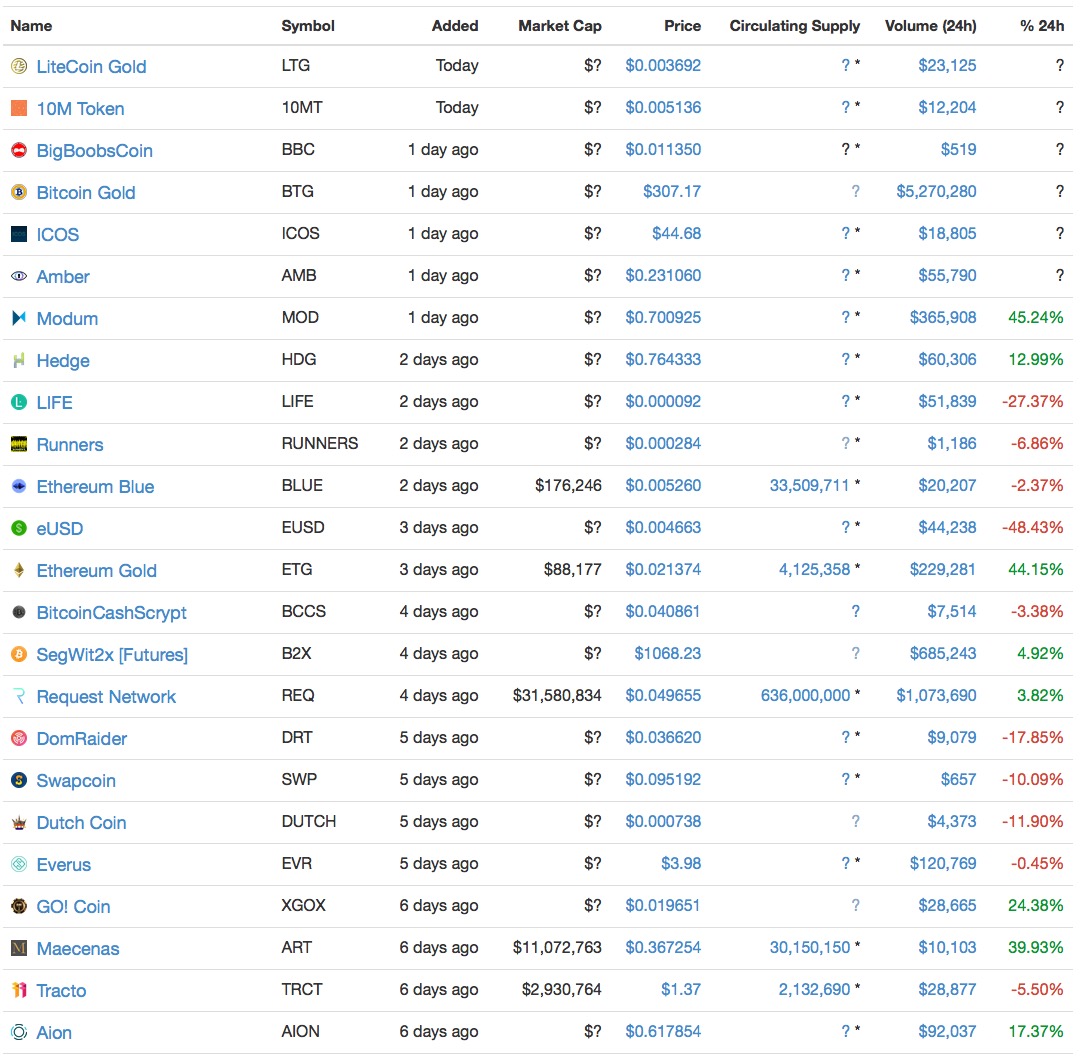The image size is (1081, 1056).
Task: Sort by the Symbol column header
Action: click(x=307, y=26)
